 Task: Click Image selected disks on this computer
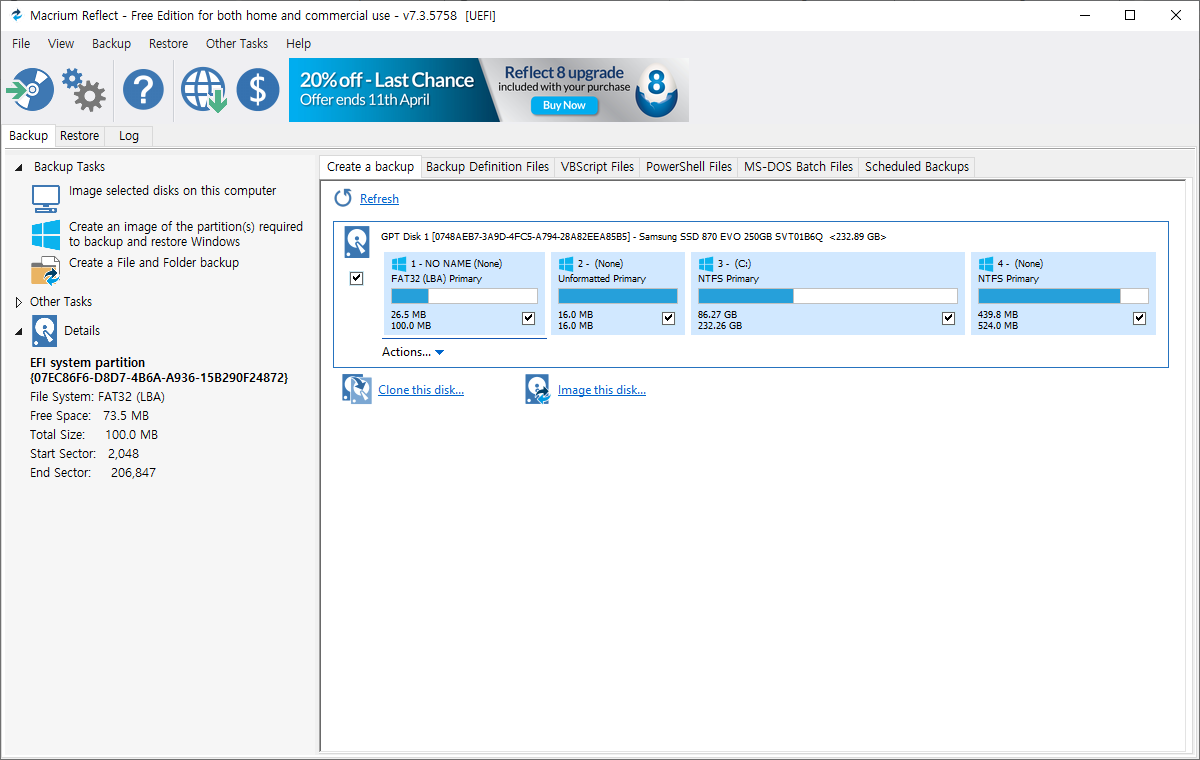point(172,191)
